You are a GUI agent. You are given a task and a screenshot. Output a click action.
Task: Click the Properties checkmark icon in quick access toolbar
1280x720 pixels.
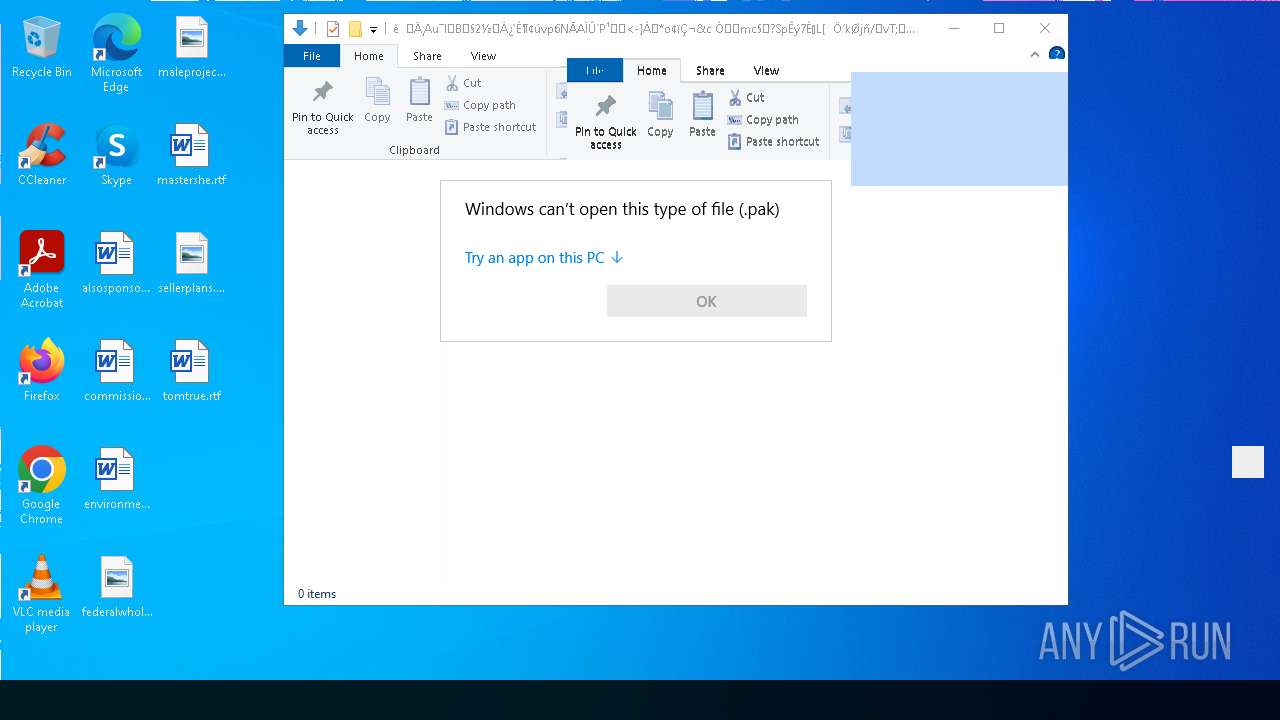pyautogui.click(x=334, y=29)
